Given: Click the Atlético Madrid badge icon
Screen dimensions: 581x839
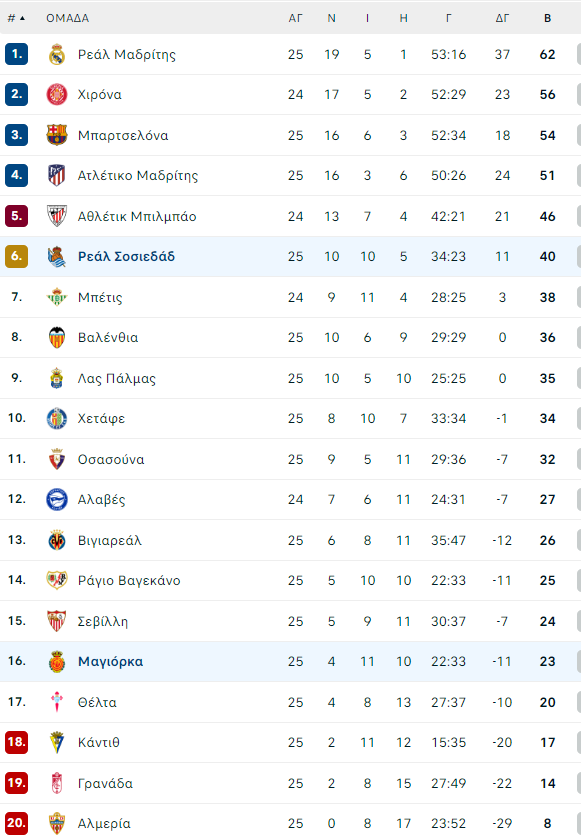Looking at the screenshot, I should point(57,176).
